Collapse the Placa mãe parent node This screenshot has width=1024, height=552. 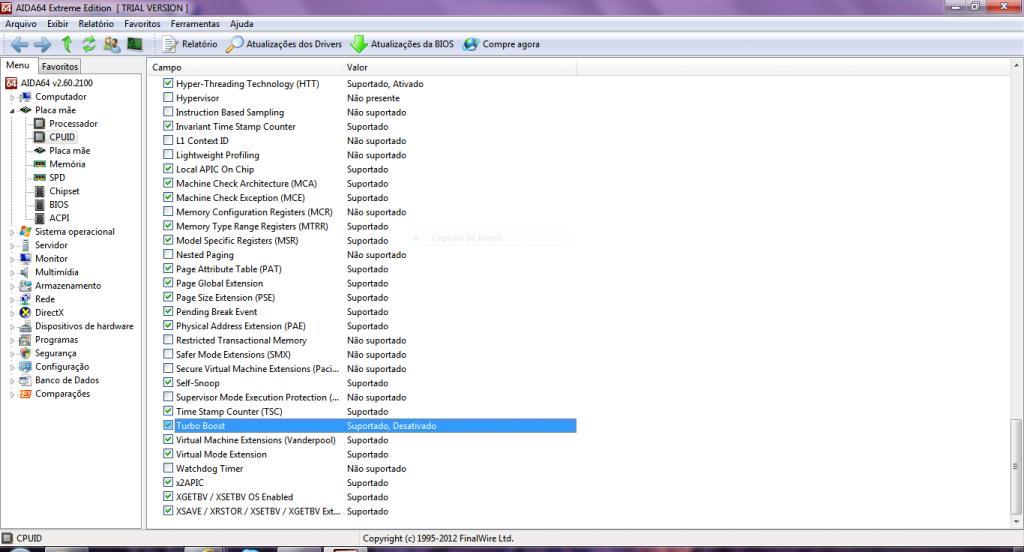[x=12, y=110]
